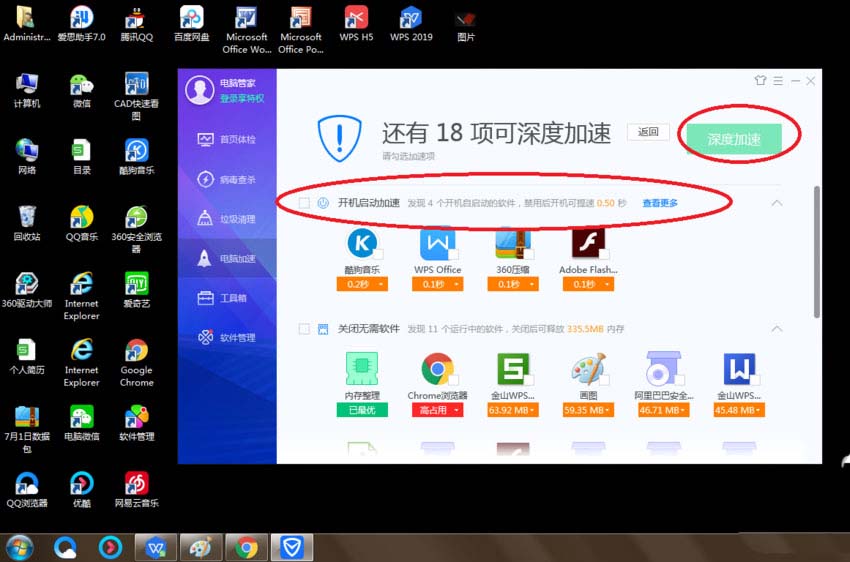Open the main menu icon in title bar
Image resolution: width=850 pixels, height=562 pixels.
click(778, 81)
